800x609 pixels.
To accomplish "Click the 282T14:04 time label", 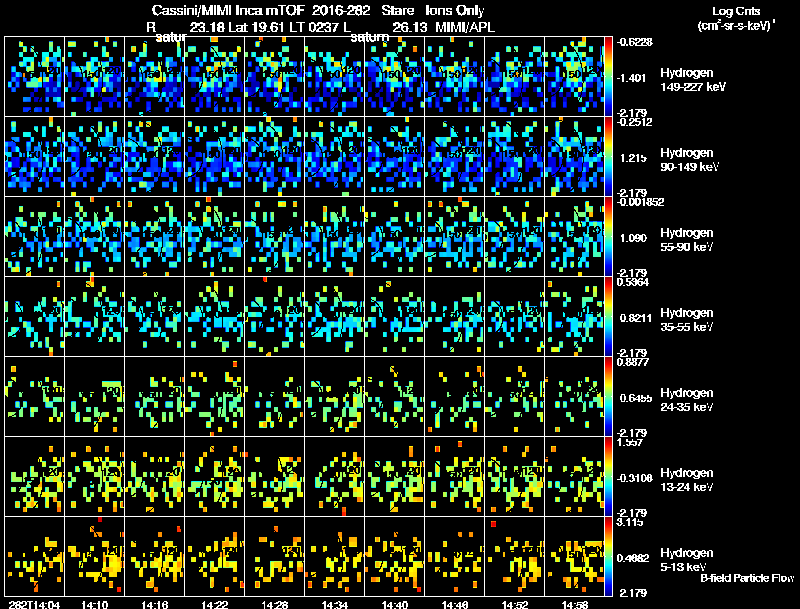I will (34, 605).
